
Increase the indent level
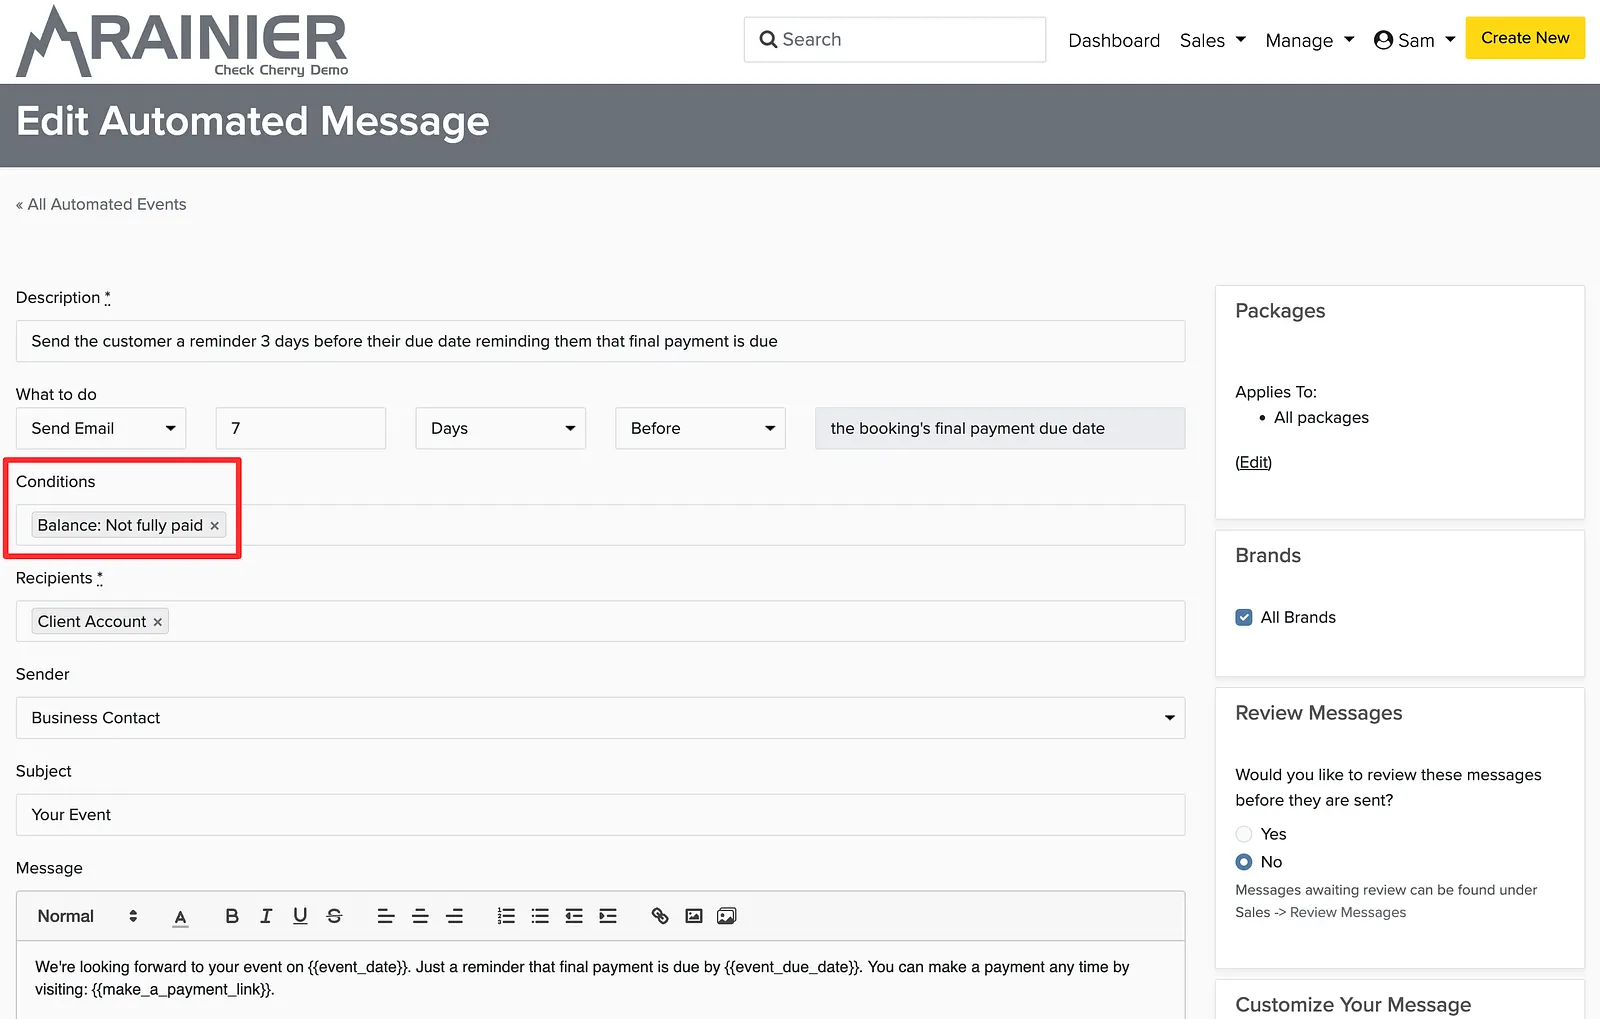[x=608, y=916]
